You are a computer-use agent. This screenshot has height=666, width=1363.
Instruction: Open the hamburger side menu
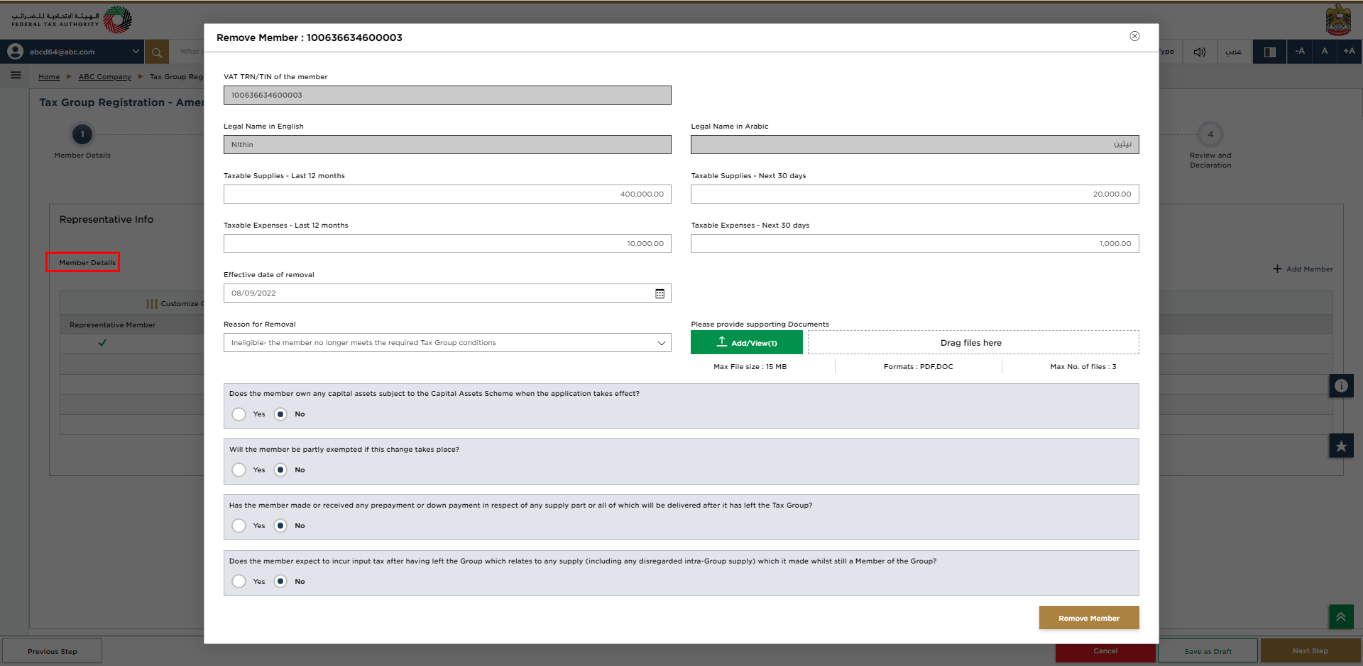coord(16,76)
